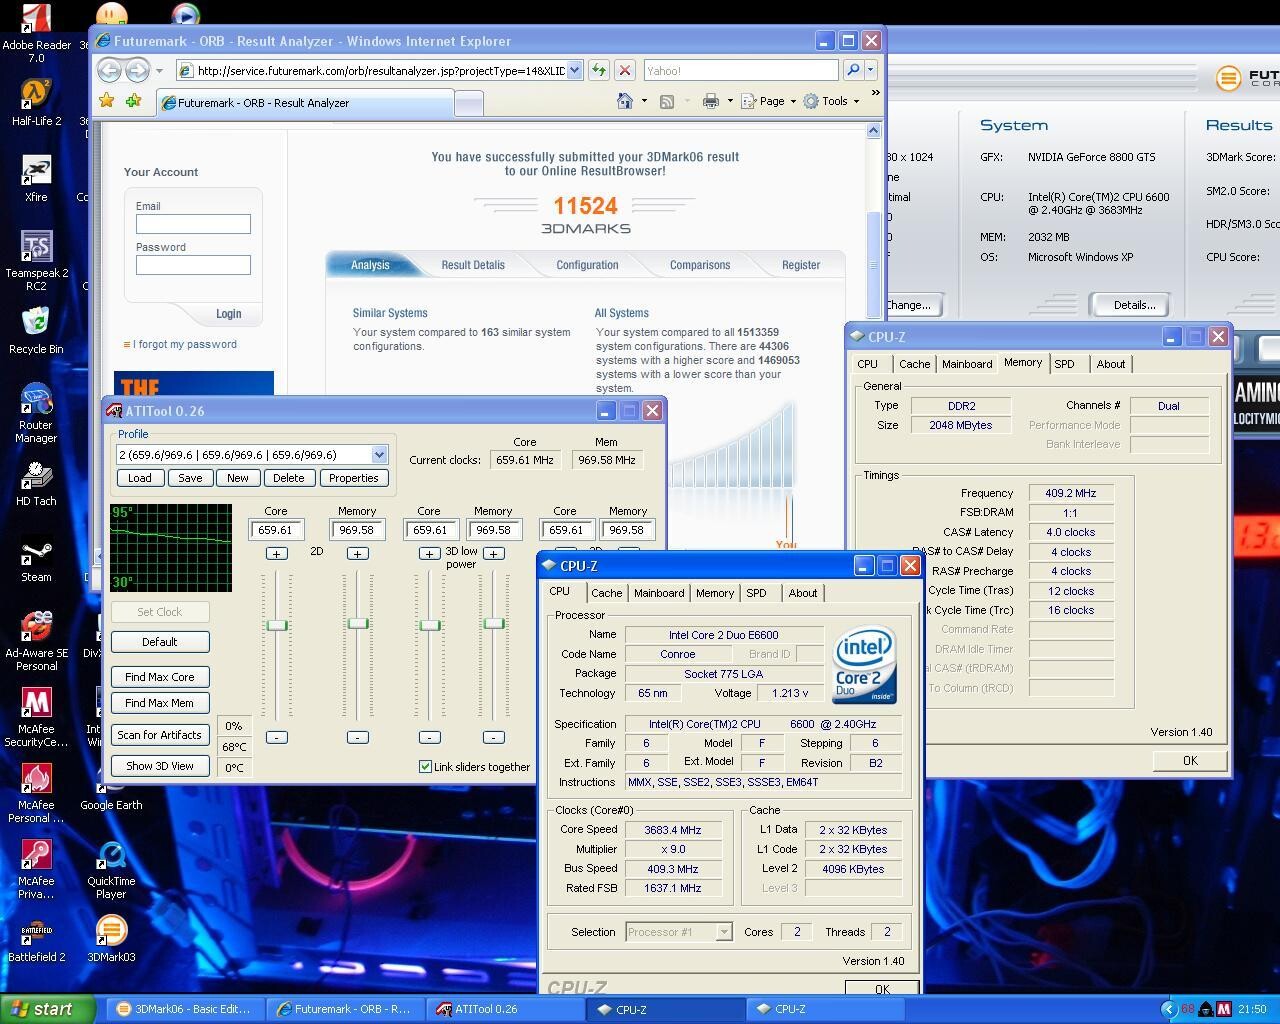The height and width of the screenshot is (1024, 1280).
Task: Expand the Print button dropdown arrow
Action: click(x=729, y=101)
